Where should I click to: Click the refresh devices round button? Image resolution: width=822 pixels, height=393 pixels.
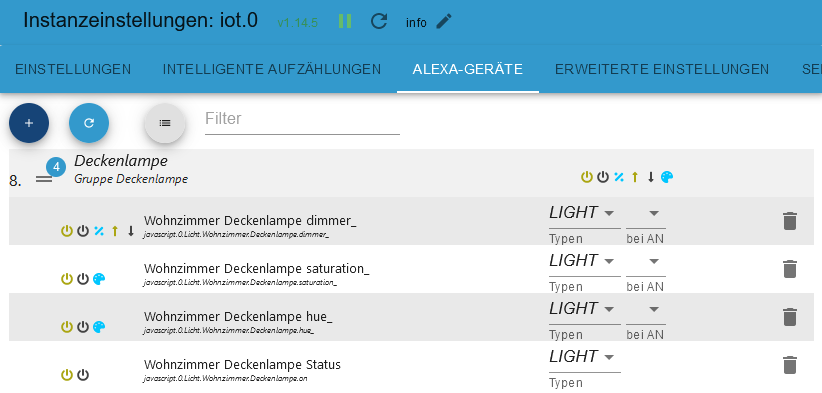[89, 123]
